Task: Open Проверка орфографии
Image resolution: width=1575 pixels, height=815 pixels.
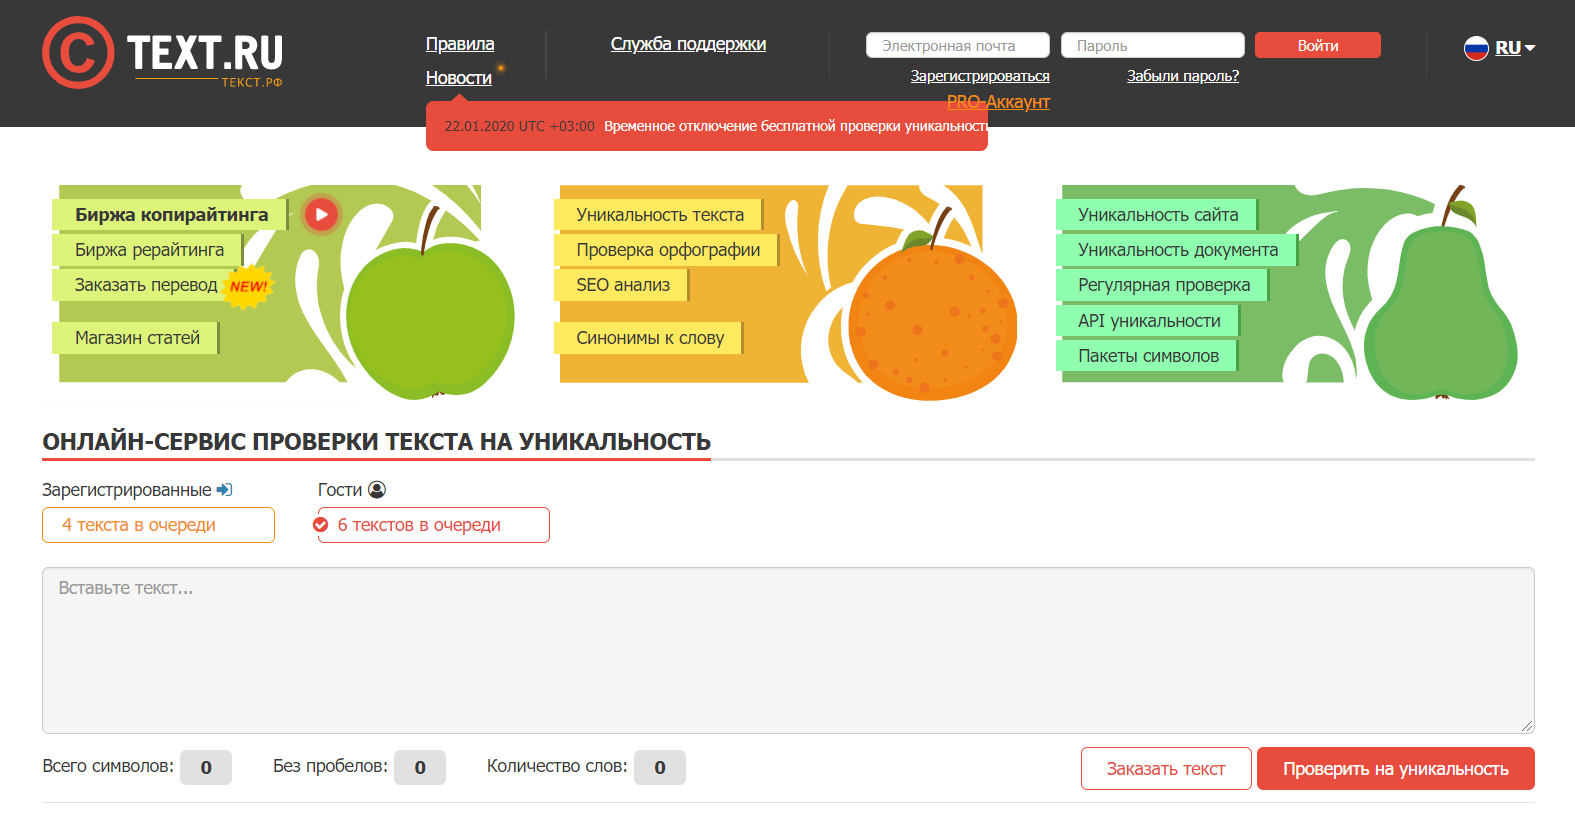Action: (668, 250)
